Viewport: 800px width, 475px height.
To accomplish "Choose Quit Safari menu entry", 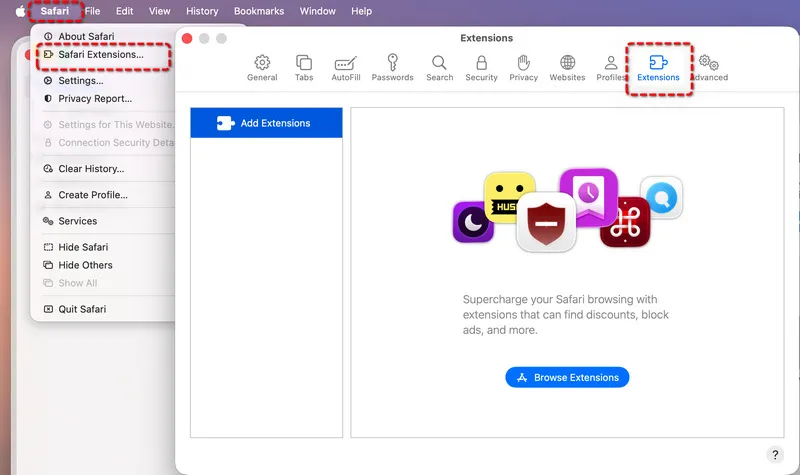I will (x=82, y=309).
